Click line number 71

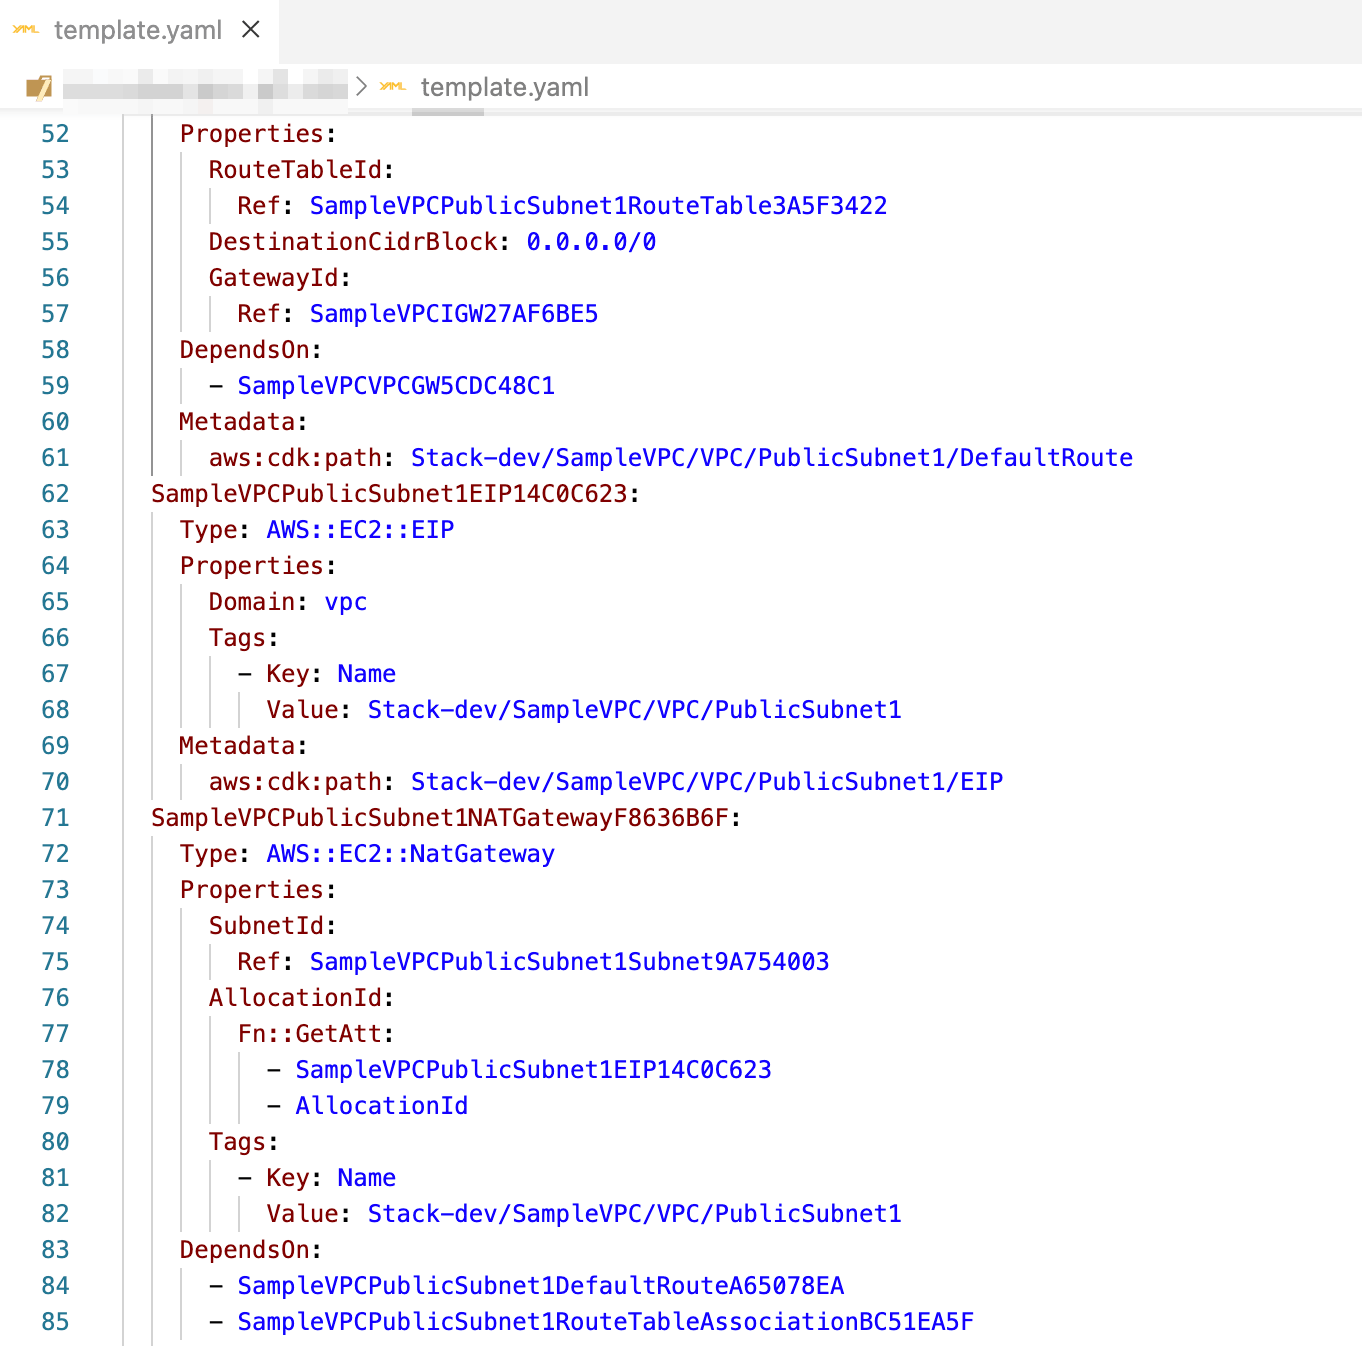(x=55, y=818)
